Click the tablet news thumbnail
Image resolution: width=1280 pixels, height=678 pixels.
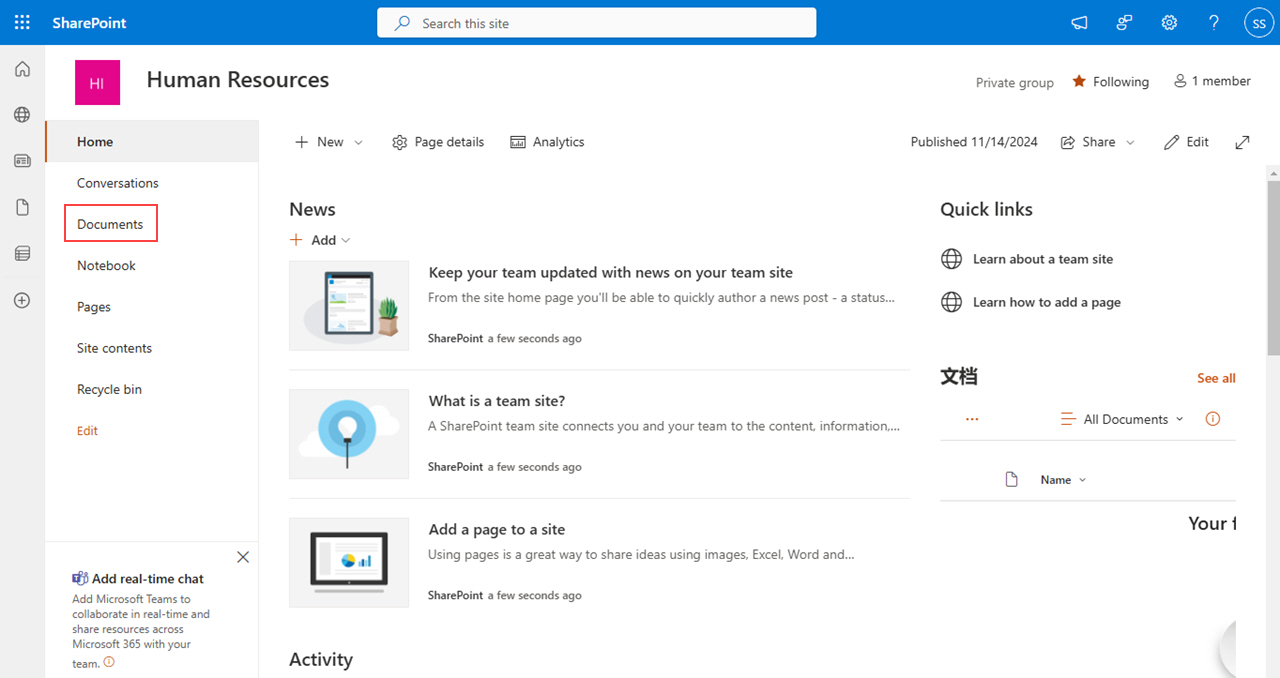pyautogui.click(x=349, y=306)
